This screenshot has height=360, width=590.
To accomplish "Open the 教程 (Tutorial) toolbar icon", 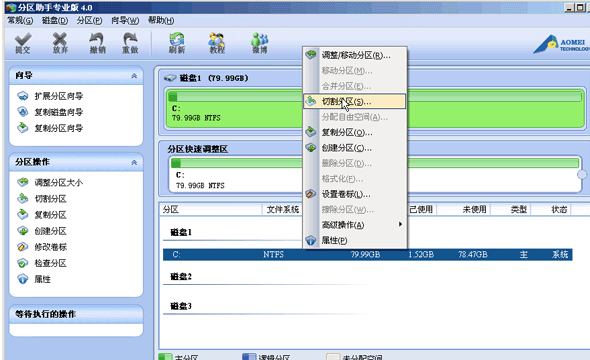I will point(217,43).
